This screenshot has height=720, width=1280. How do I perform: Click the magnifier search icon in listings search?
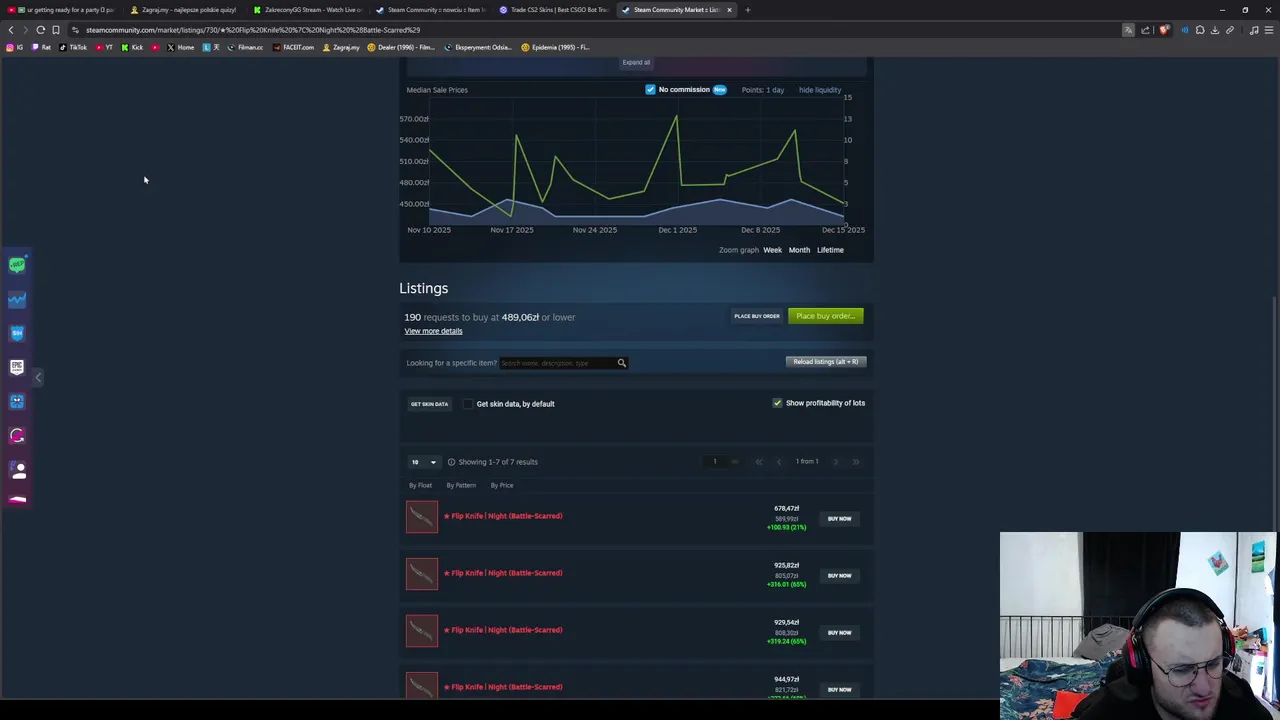[x=621, y=363]
